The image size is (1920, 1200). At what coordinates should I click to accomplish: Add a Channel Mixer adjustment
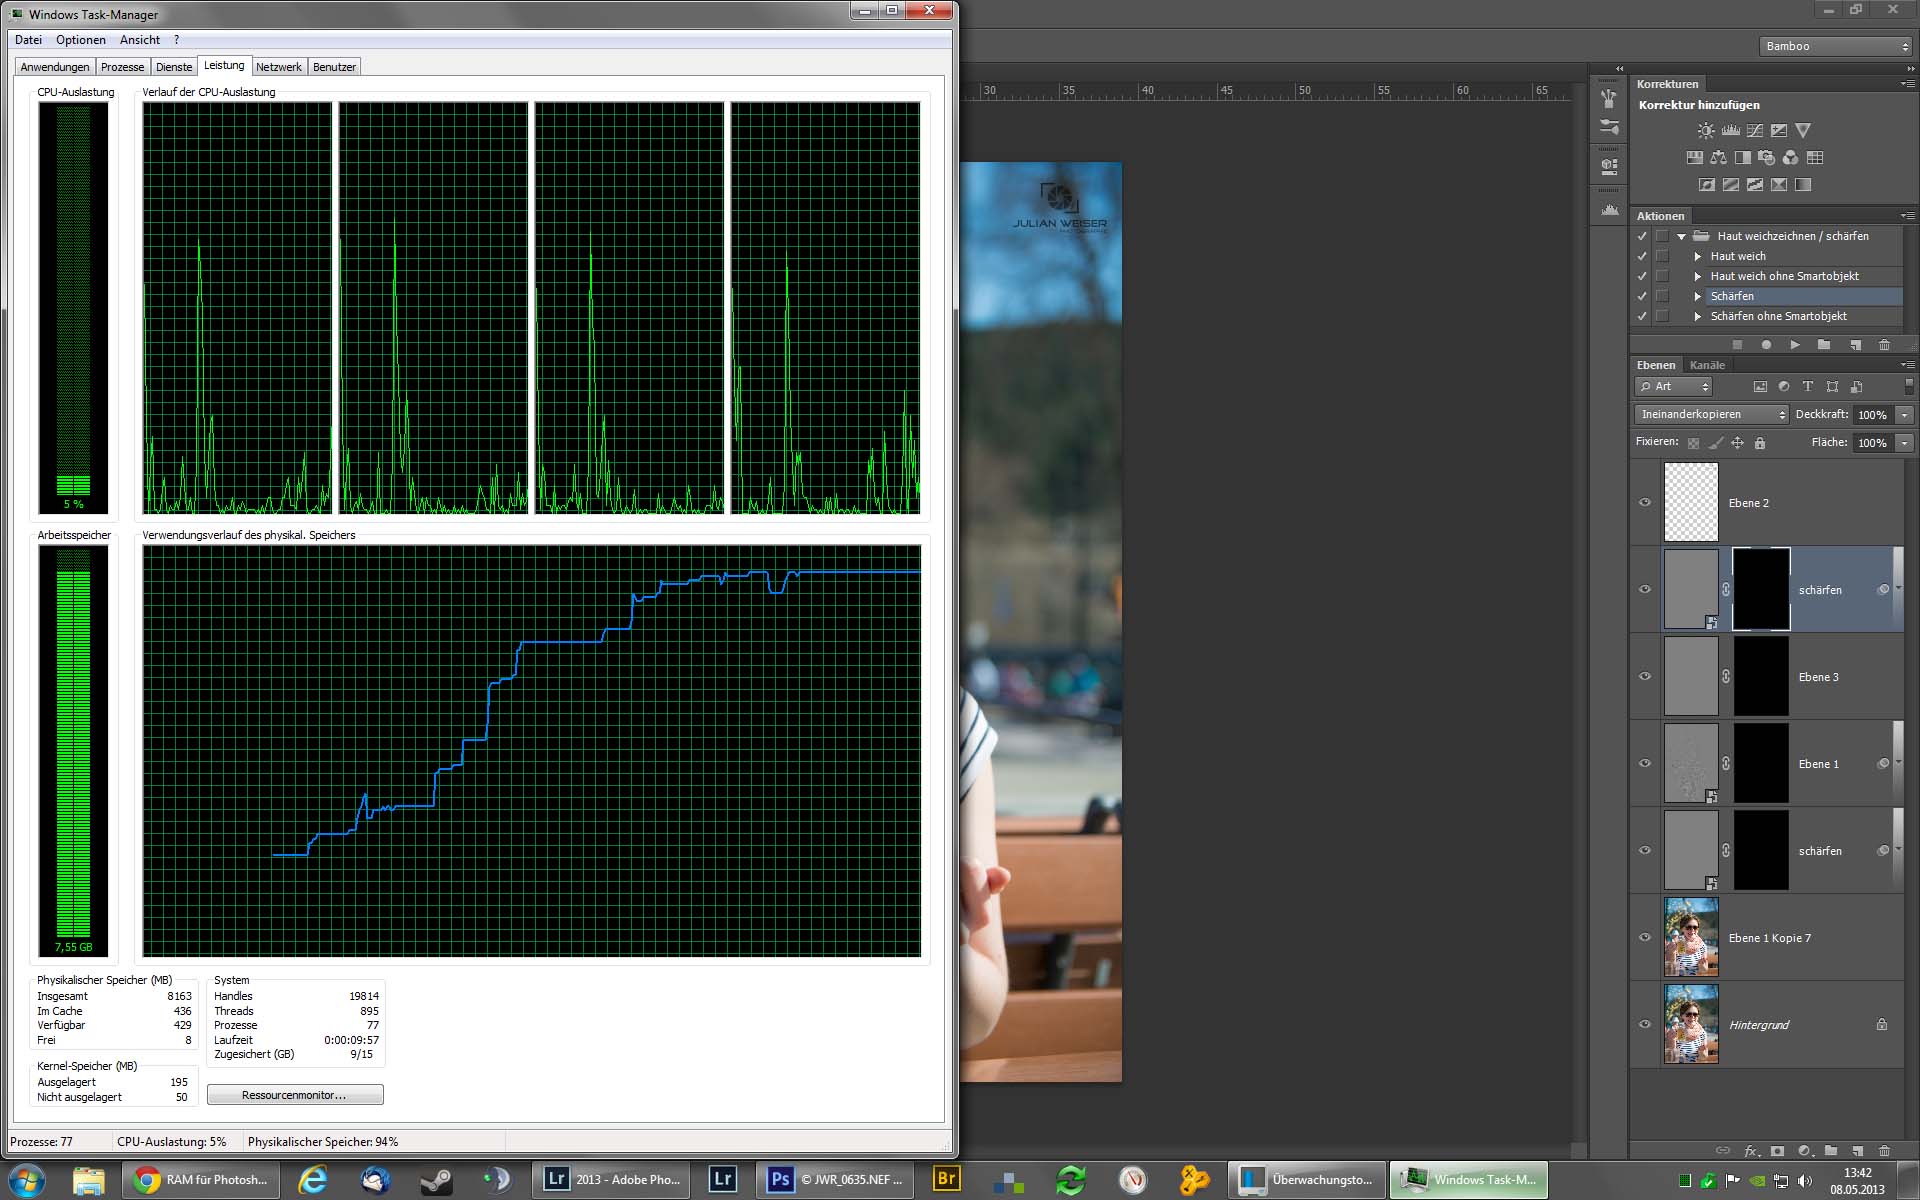point(1790,158)
